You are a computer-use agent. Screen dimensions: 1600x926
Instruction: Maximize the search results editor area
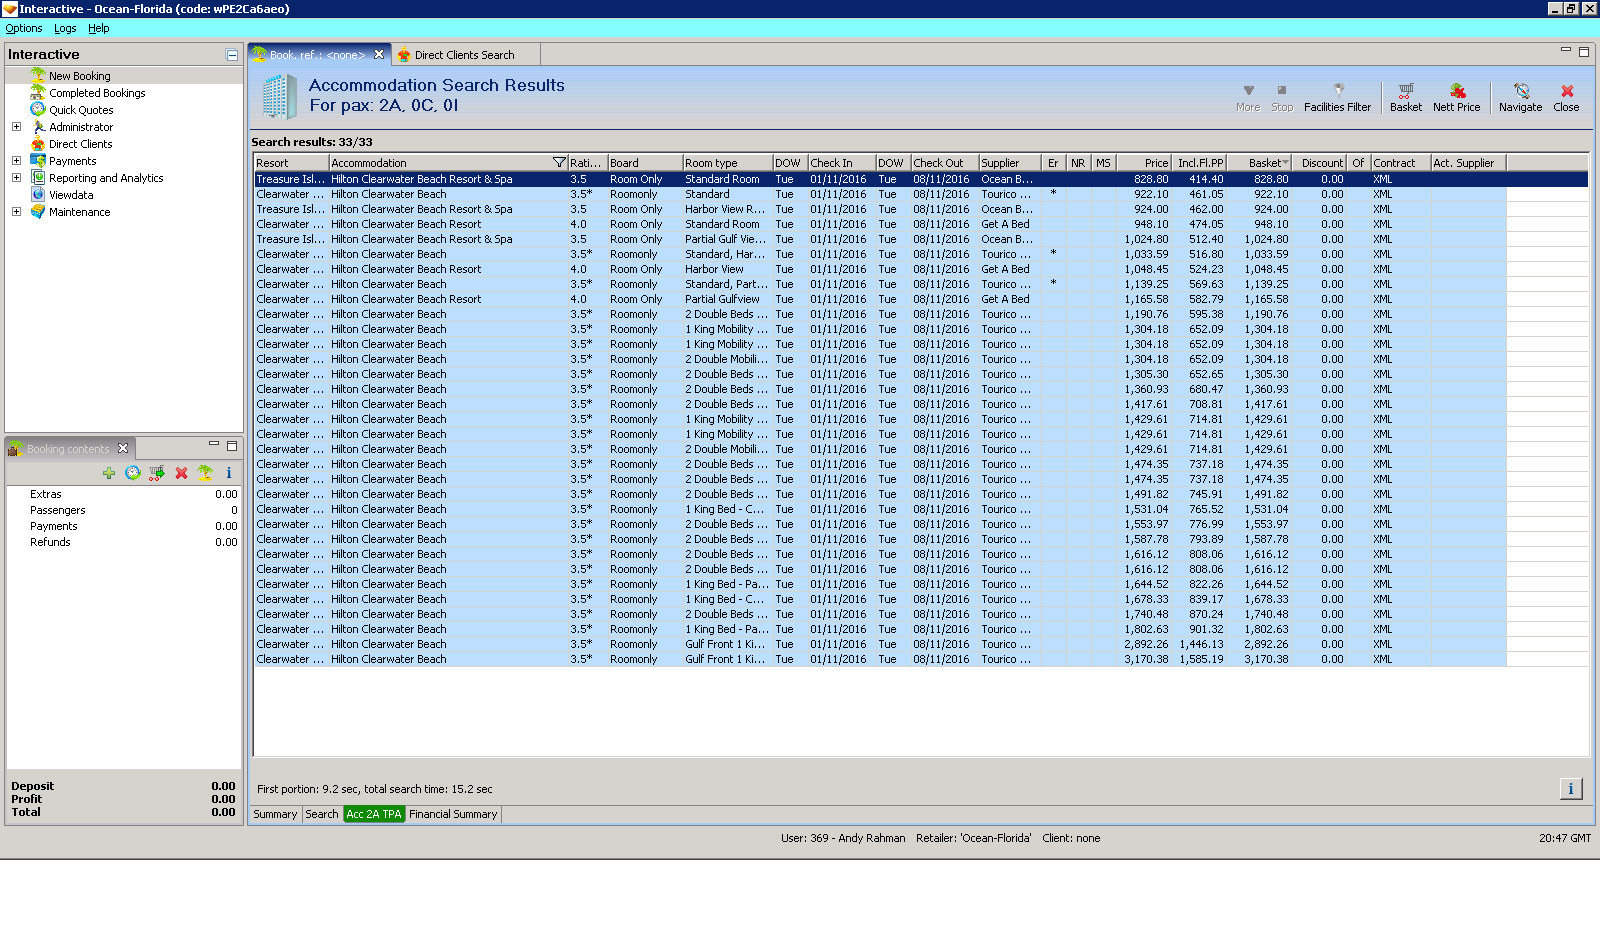1584,51
